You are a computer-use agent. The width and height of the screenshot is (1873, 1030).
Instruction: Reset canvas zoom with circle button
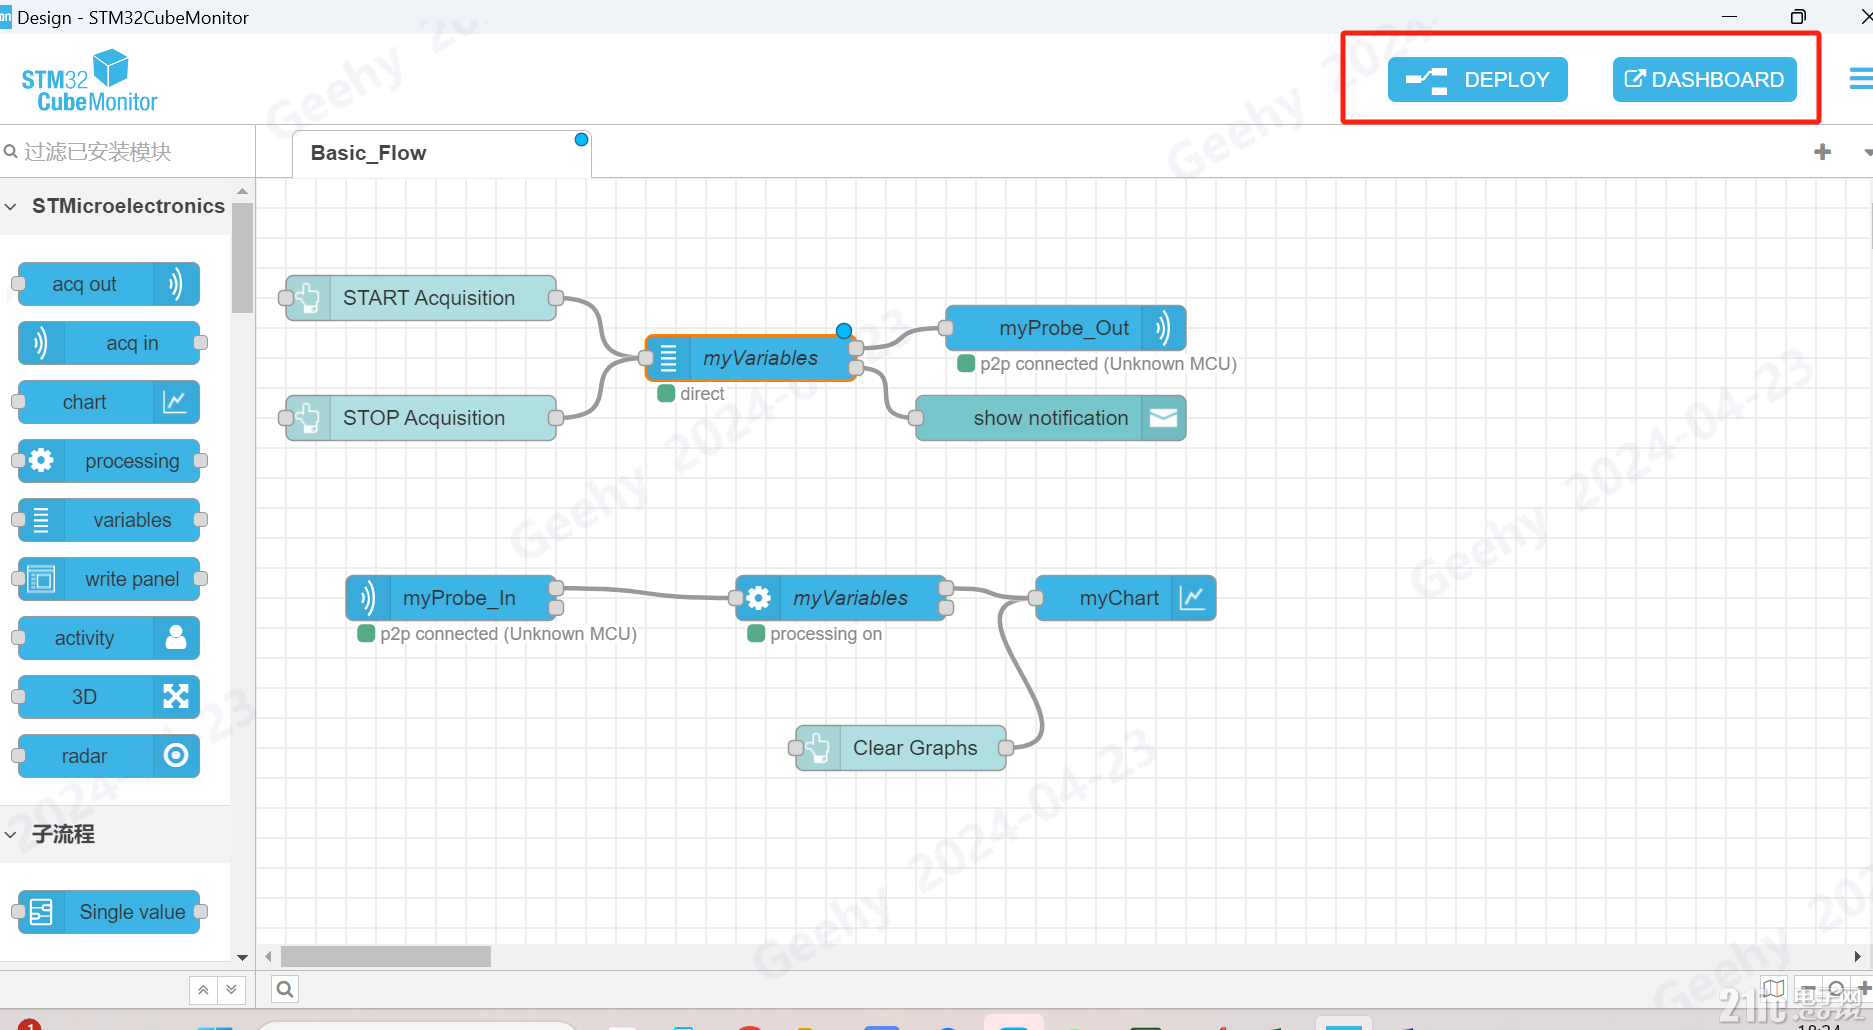(x=1836, y=990)
